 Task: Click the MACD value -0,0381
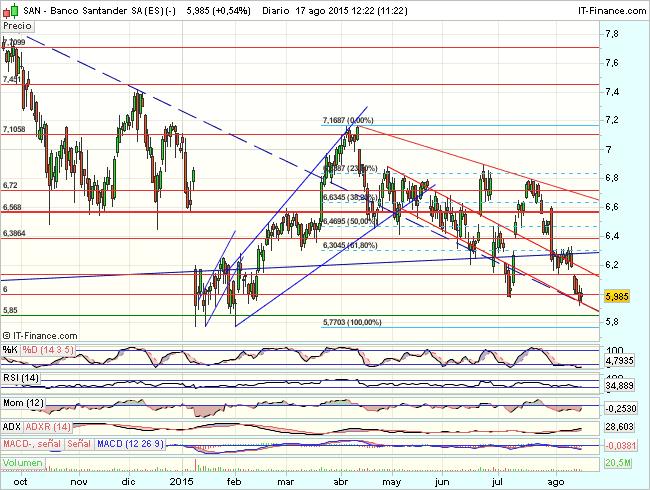[x=620, y=446]
